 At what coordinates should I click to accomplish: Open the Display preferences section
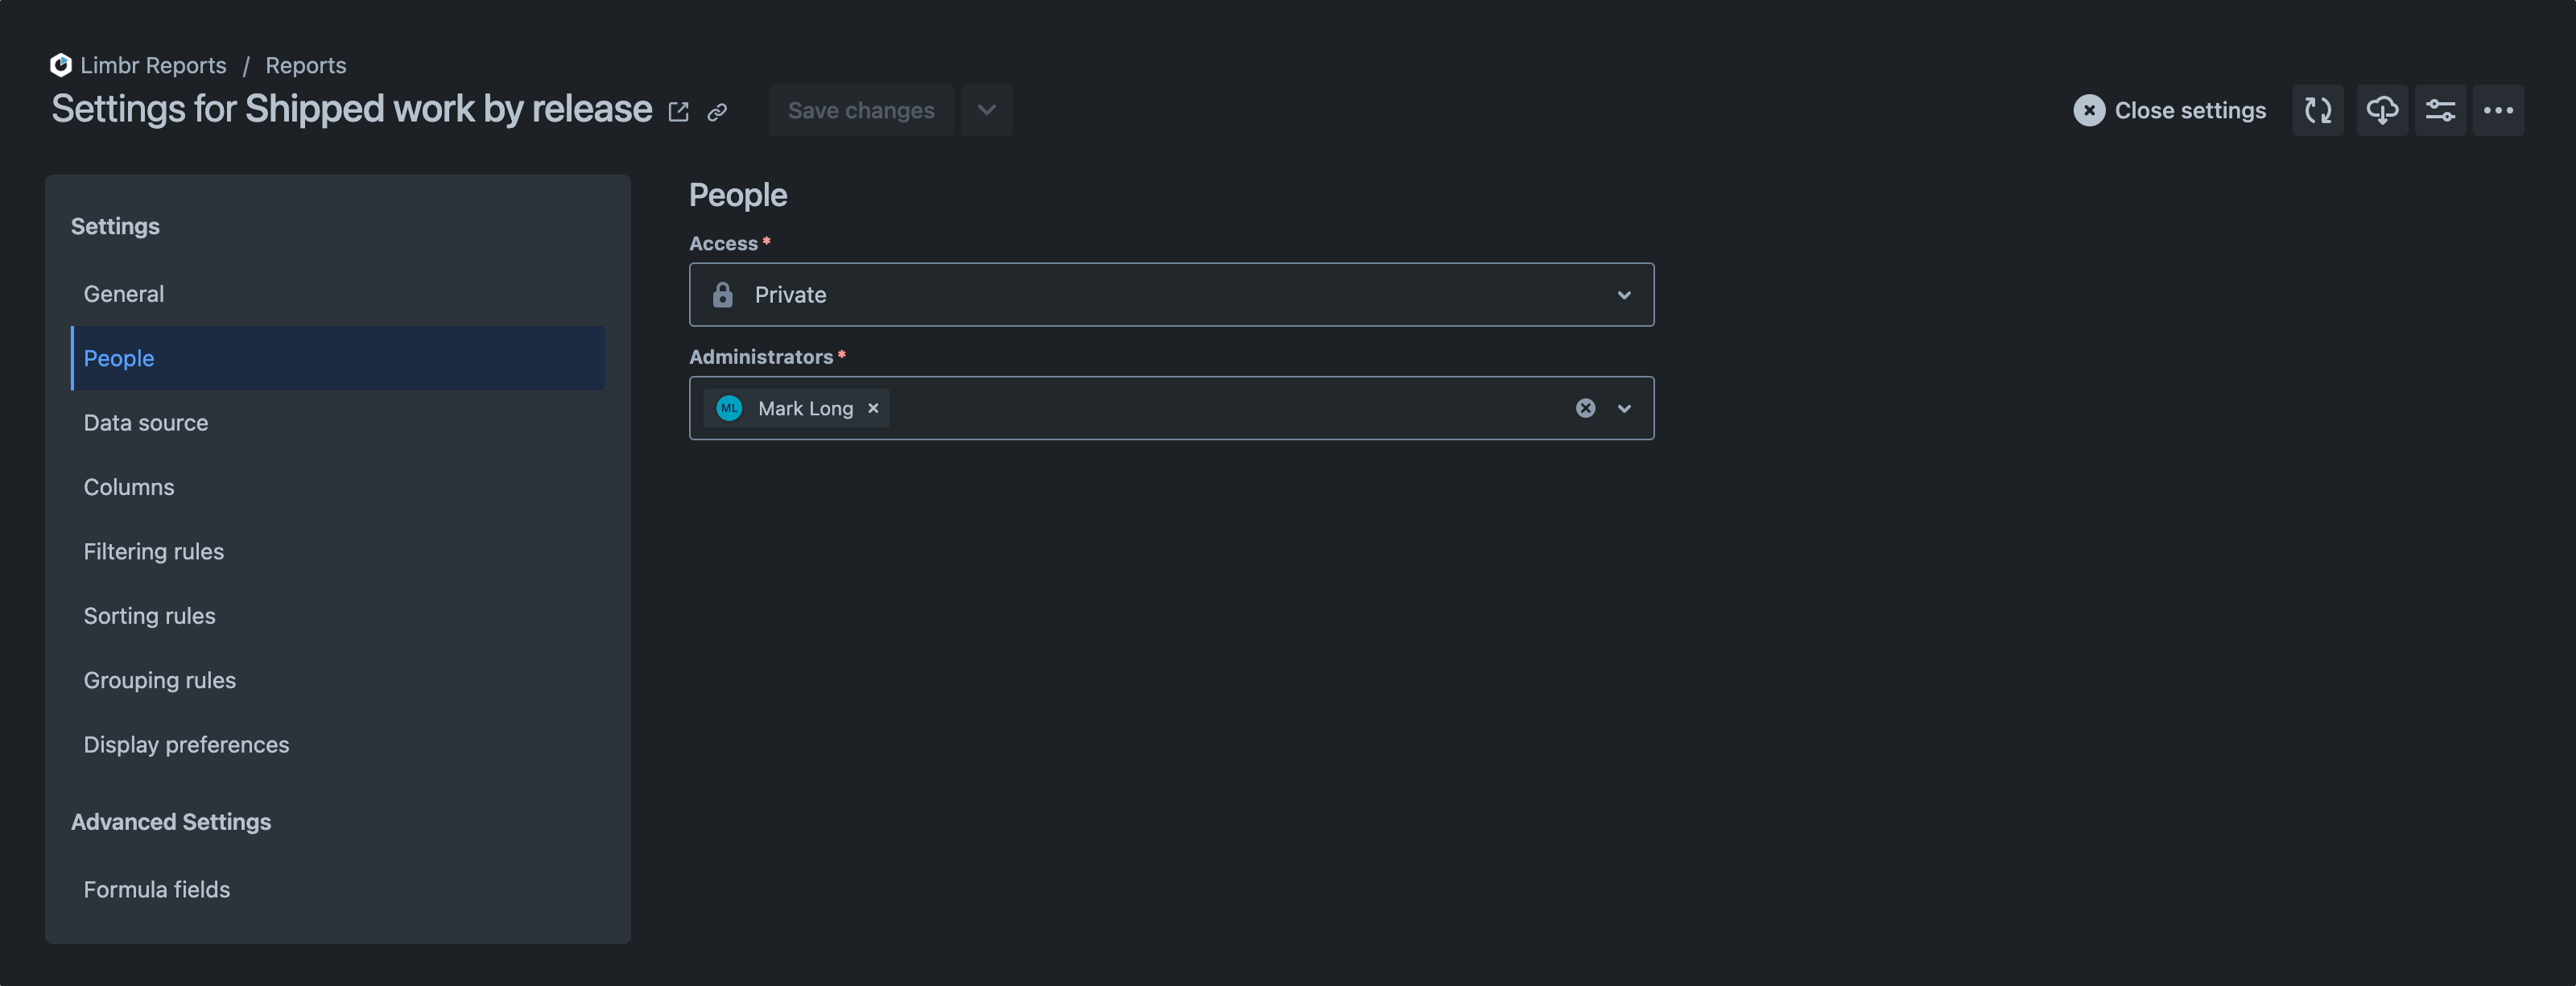186,744
